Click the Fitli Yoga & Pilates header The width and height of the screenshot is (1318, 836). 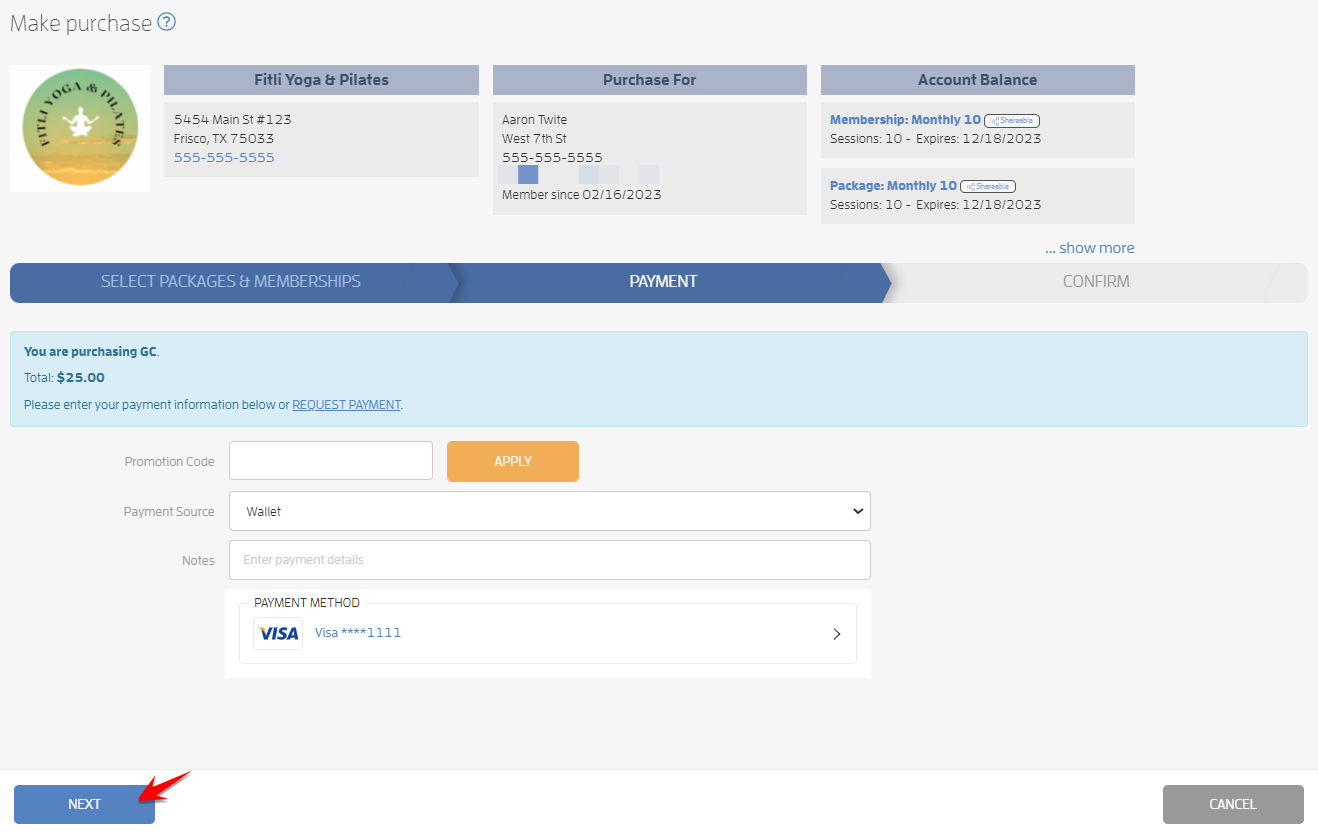321,80
